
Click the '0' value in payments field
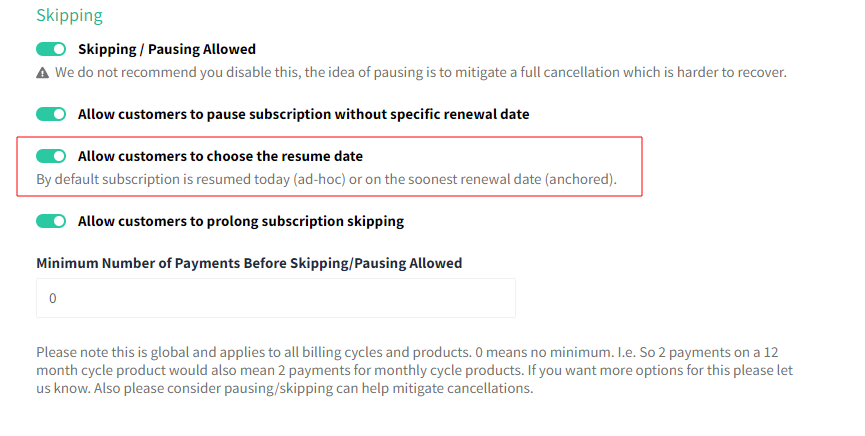pyautogui.click(x=52, y=299)
